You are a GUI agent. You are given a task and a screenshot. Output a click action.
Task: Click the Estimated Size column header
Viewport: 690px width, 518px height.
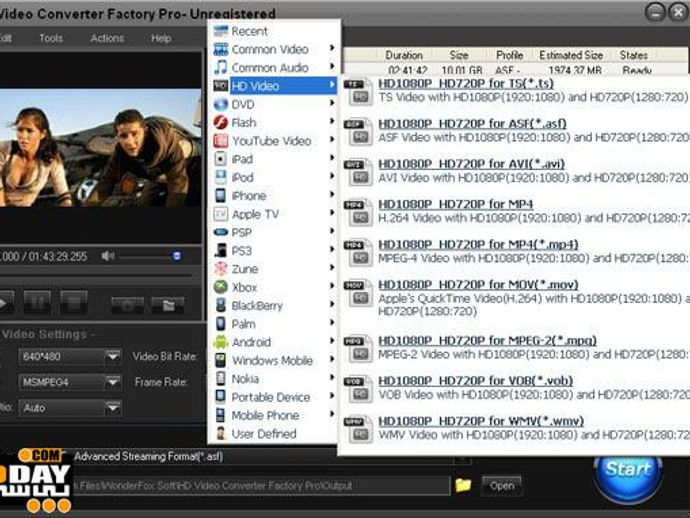coord(571,55)
